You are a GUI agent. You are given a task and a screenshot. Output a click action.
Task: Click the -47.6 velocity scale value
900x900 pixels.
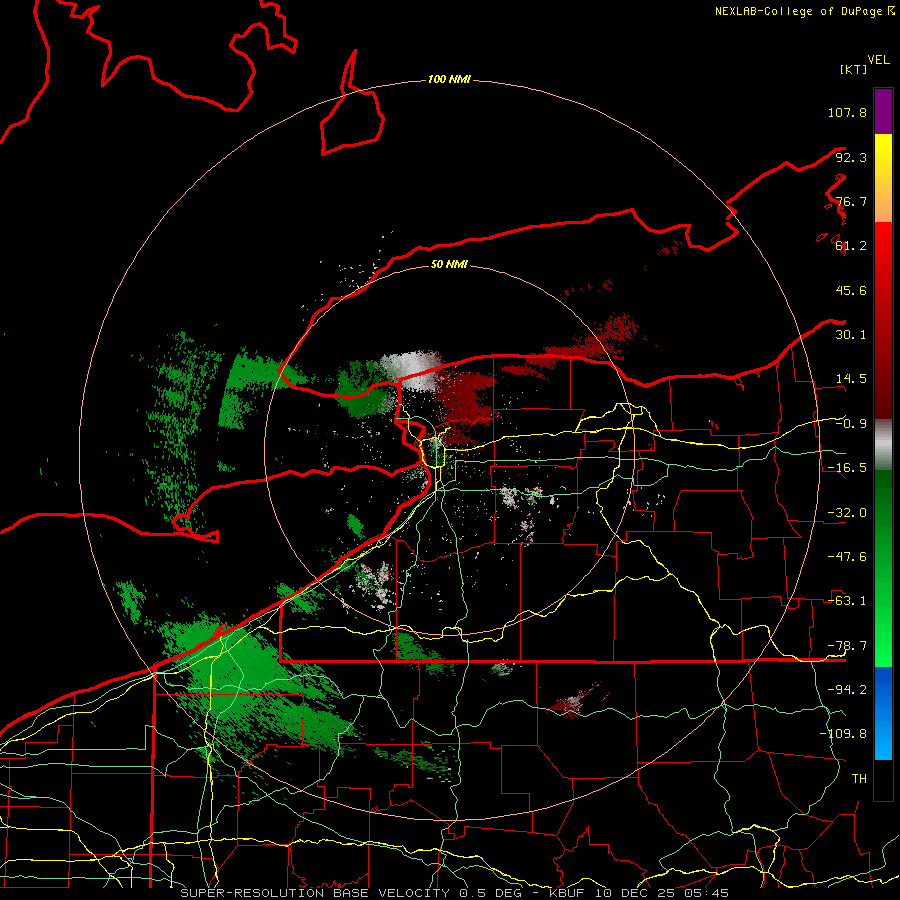pos(847,557)
